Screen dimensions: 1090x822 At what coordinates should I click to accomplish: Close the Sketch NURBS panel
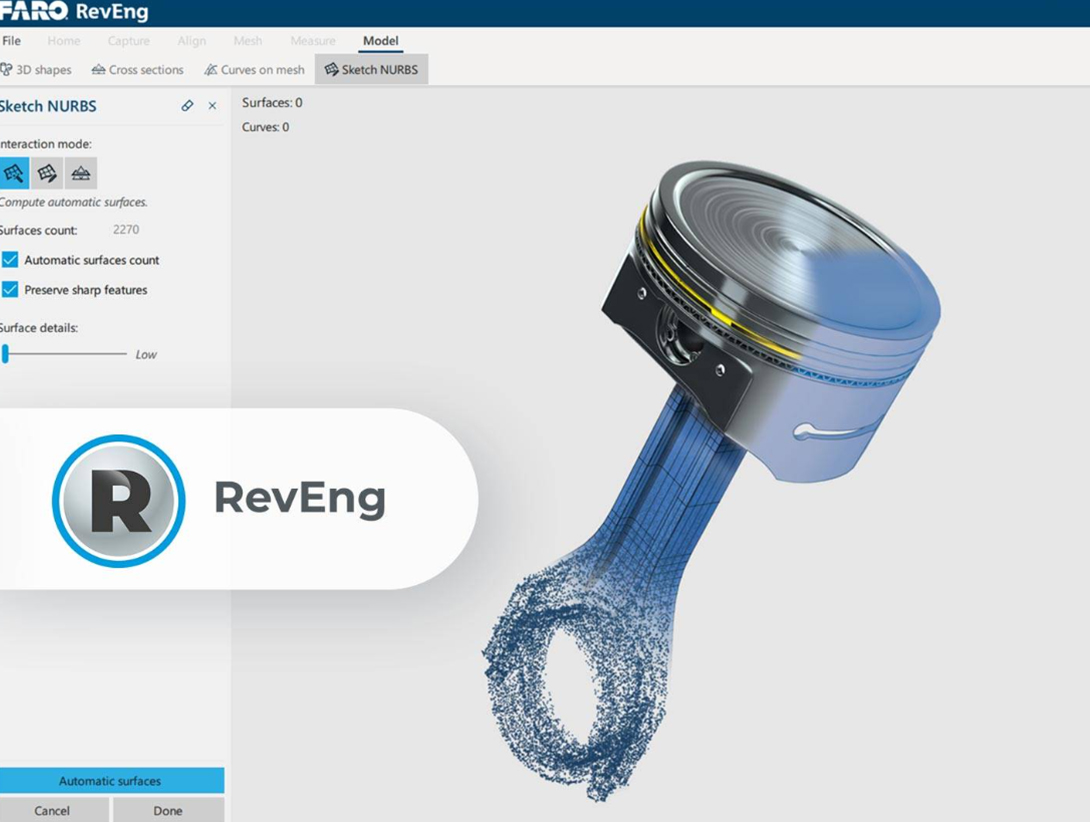pos(212,106)
